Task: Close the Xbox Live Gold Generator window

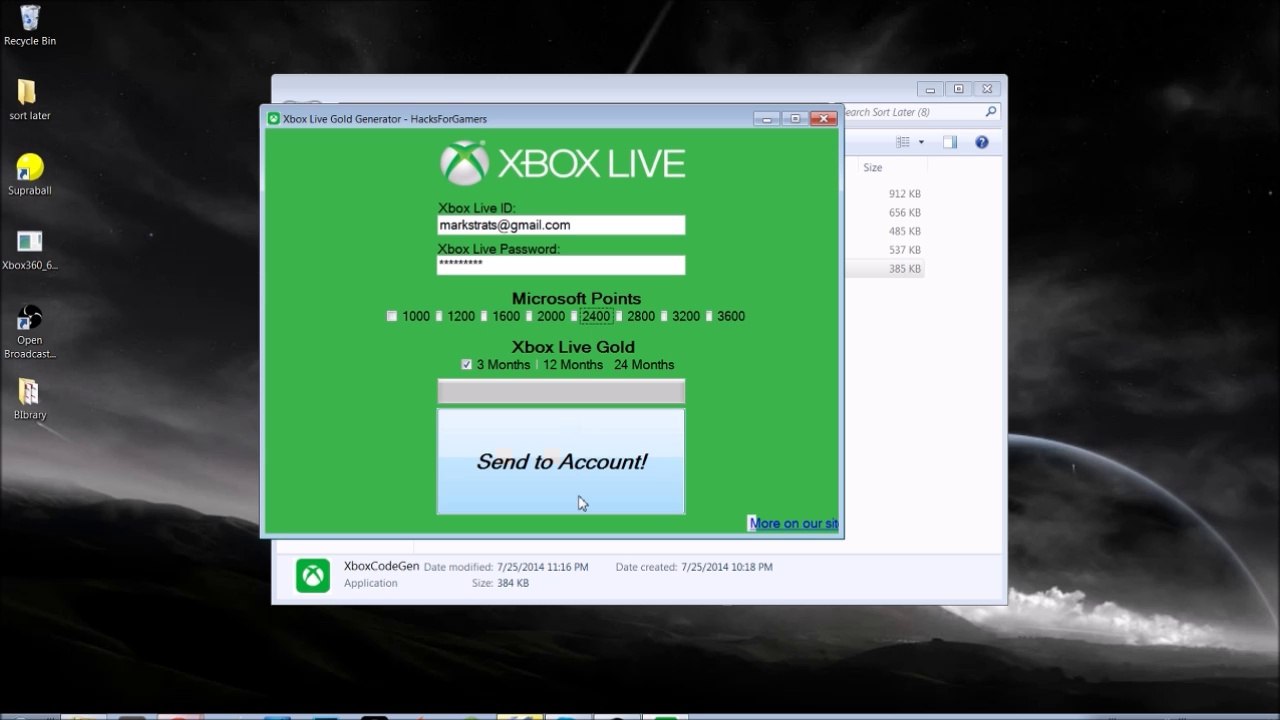Action: [824, 118]
